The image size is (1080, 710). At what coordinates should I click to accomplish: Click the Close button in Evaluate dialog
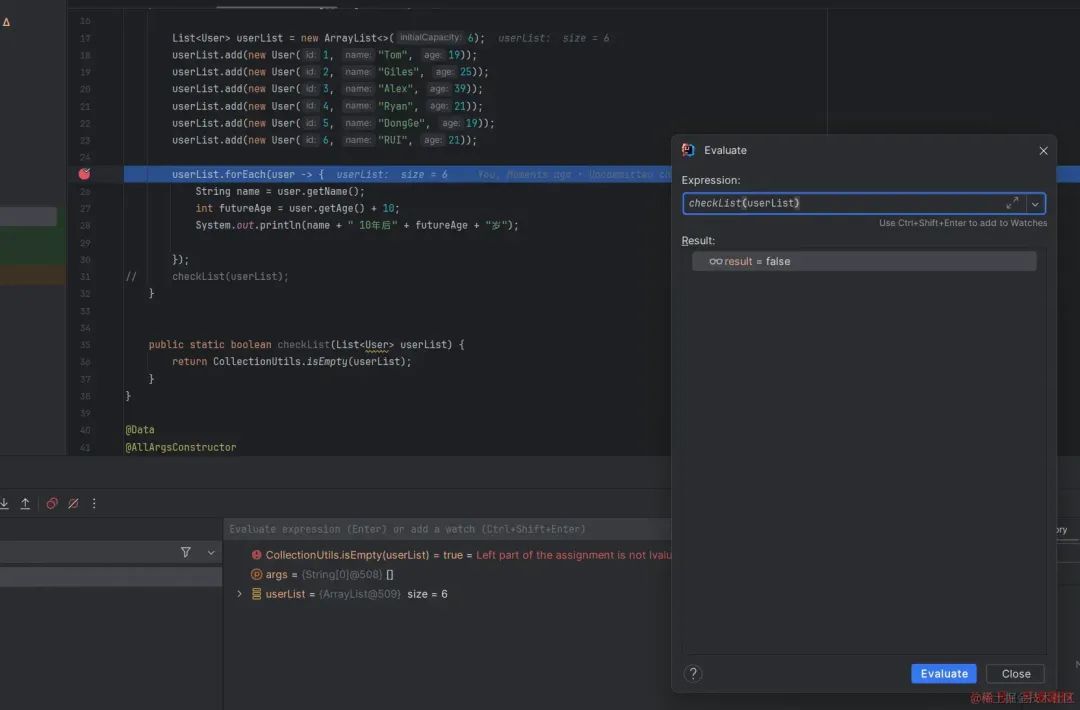[1015, 674]
